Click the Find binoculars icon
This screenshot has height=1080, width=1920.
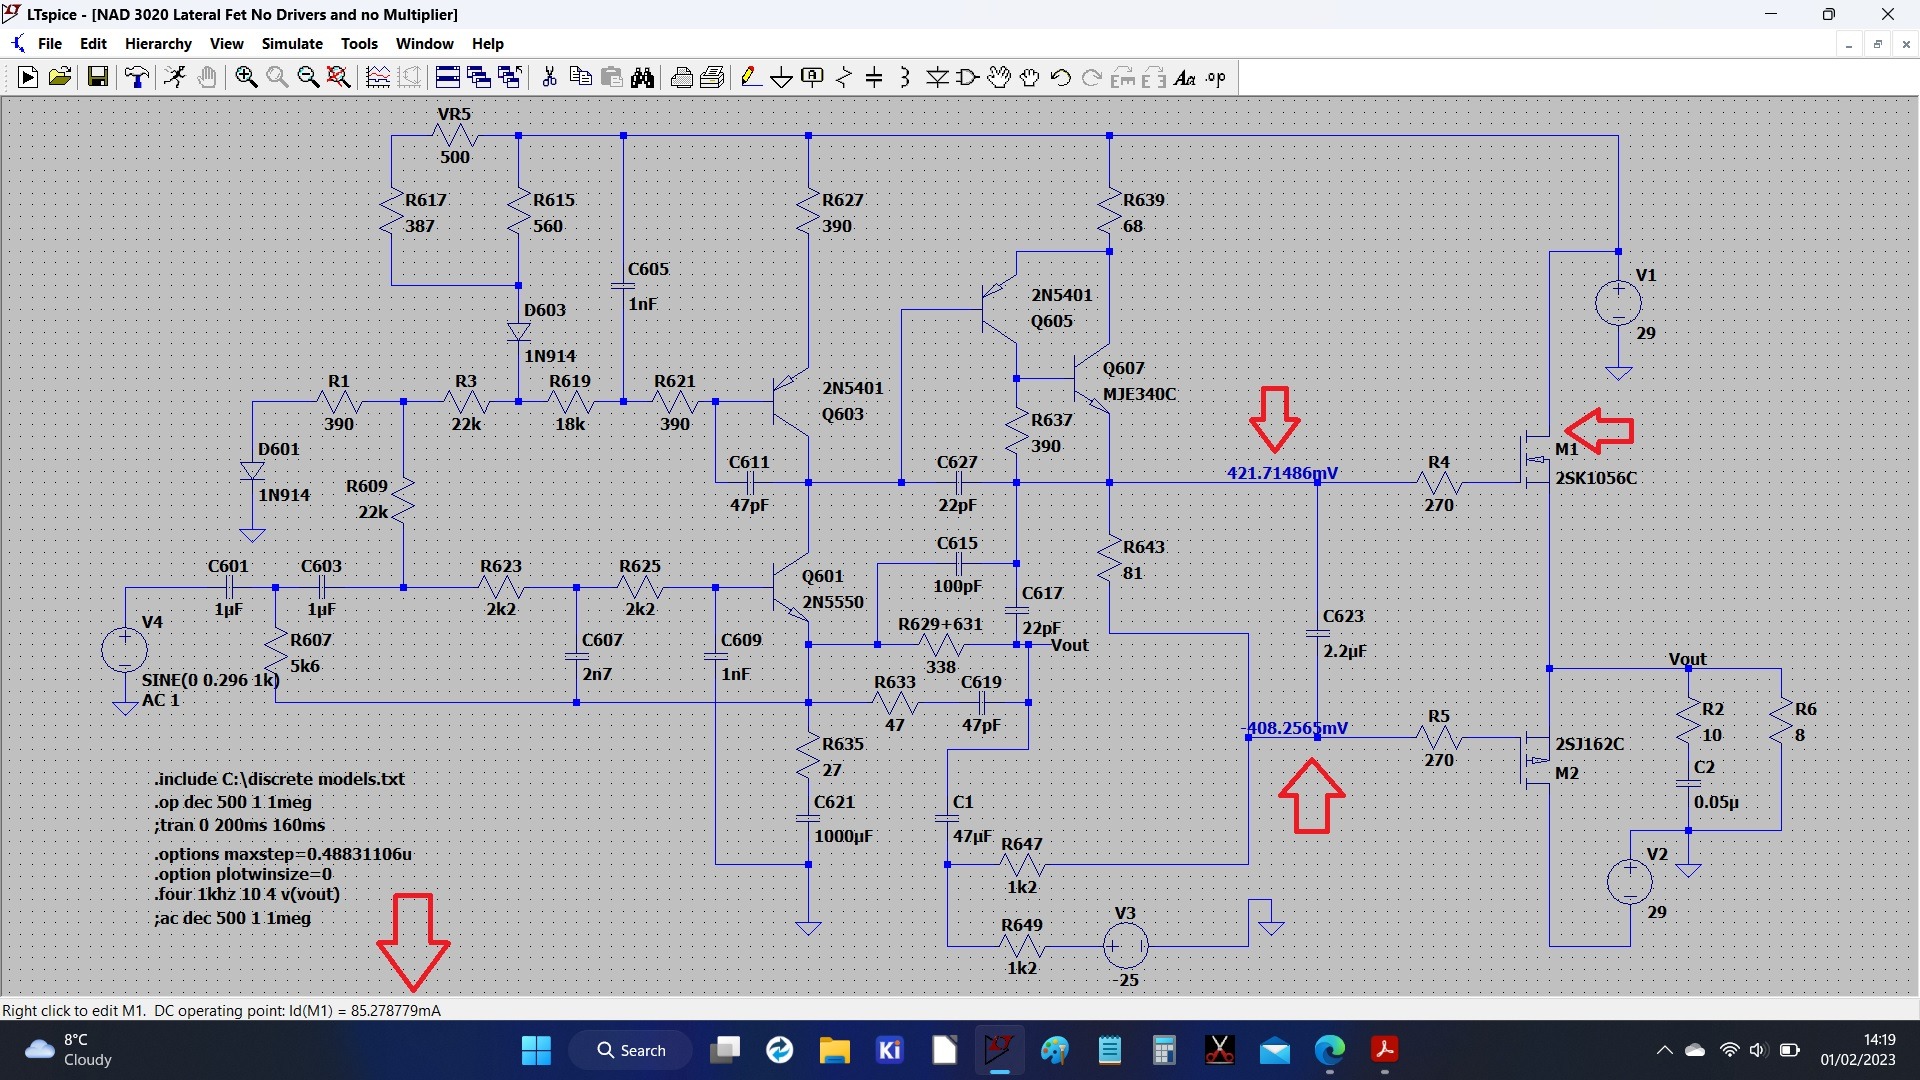coord(643,78)
